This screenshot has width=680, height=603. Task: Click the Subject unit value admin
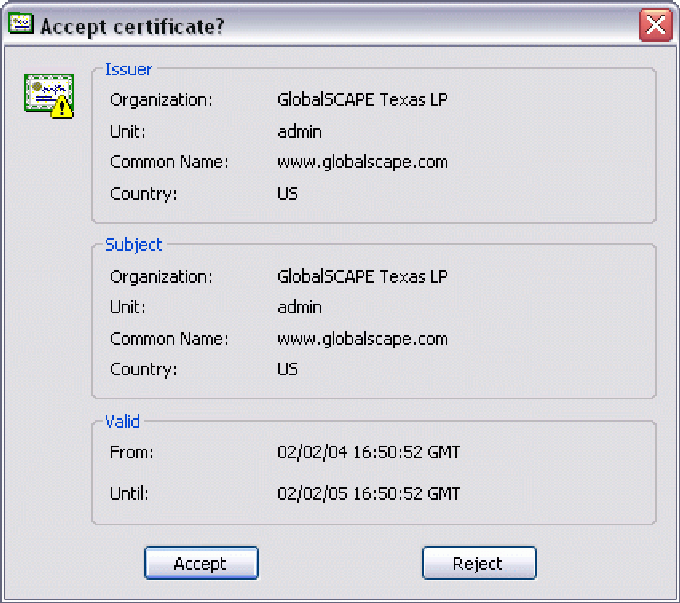pos(300,307)
